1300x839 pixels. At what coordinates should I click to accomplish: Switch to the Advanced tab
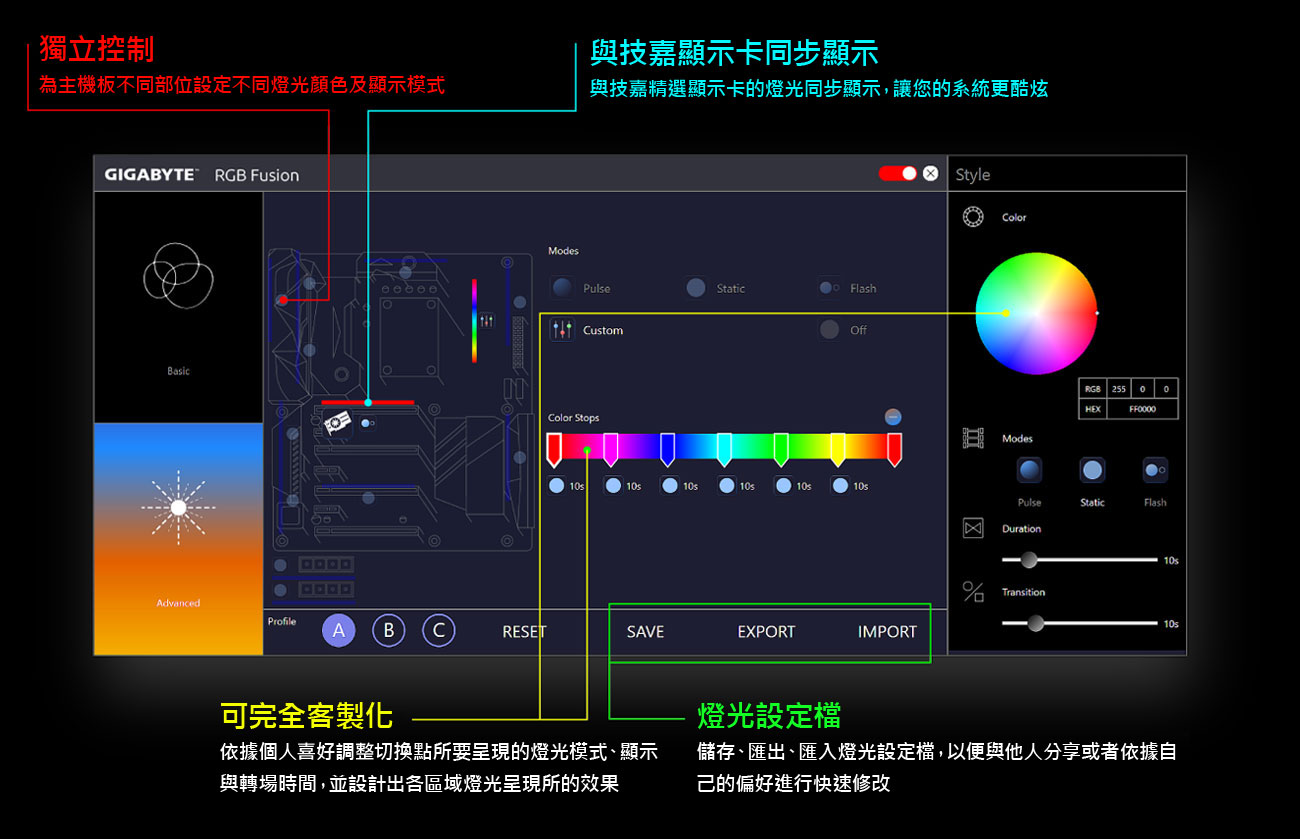pos(178,538)
